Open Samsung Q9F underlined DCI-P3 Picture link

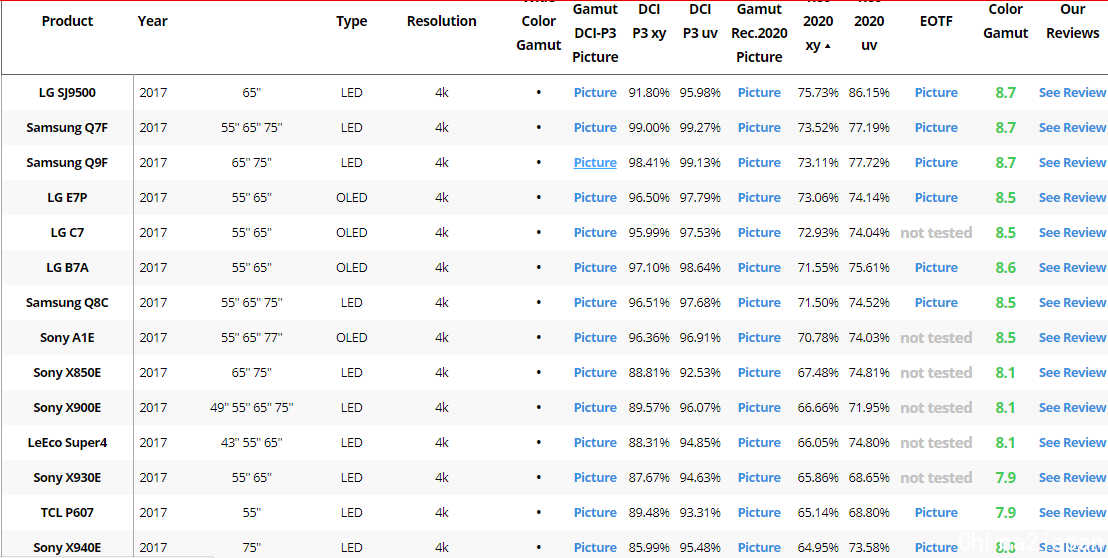pyautogui.click(x=595, y=162)
